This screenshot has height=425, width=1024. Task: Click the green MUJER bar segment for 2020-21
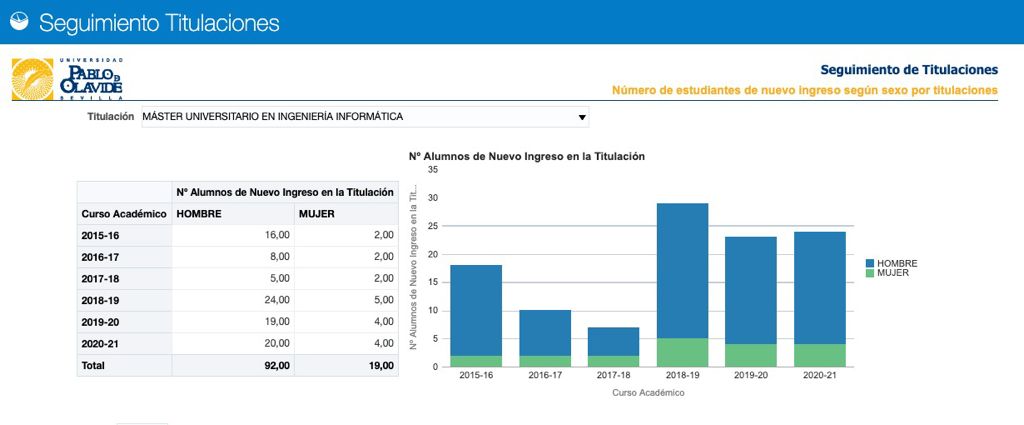coord(820,355)
